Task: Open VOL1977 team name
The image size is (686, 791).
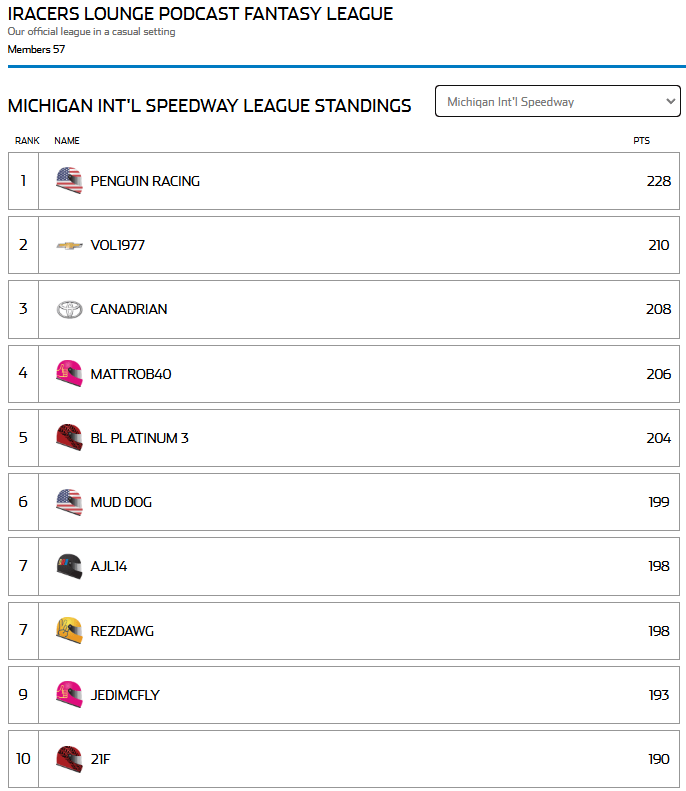Action: point(118,245)
